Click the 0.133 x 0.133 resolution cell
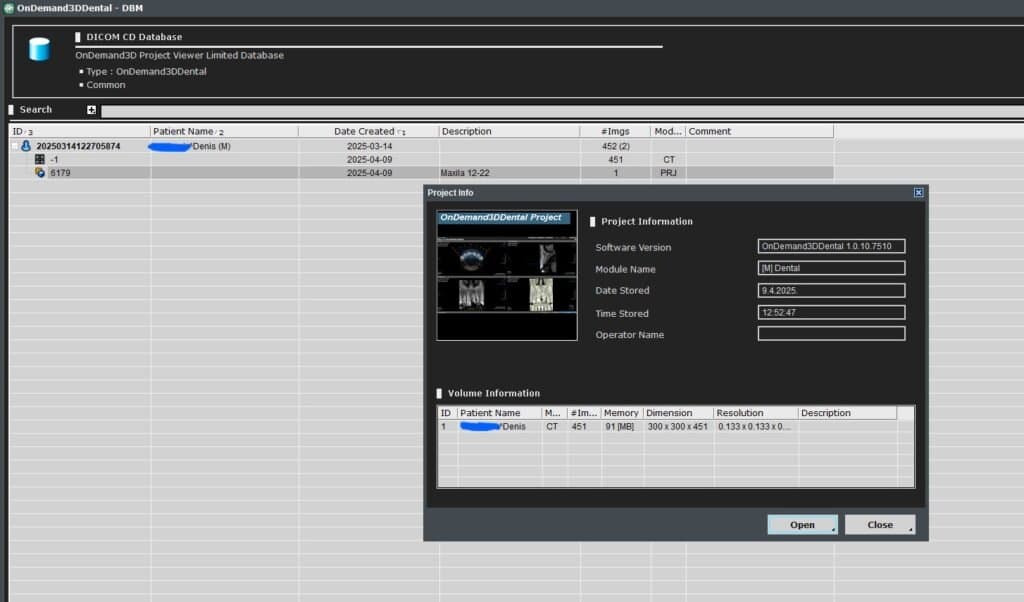The height and width of the screenshot is (602, 1024). tap(754, 426)
